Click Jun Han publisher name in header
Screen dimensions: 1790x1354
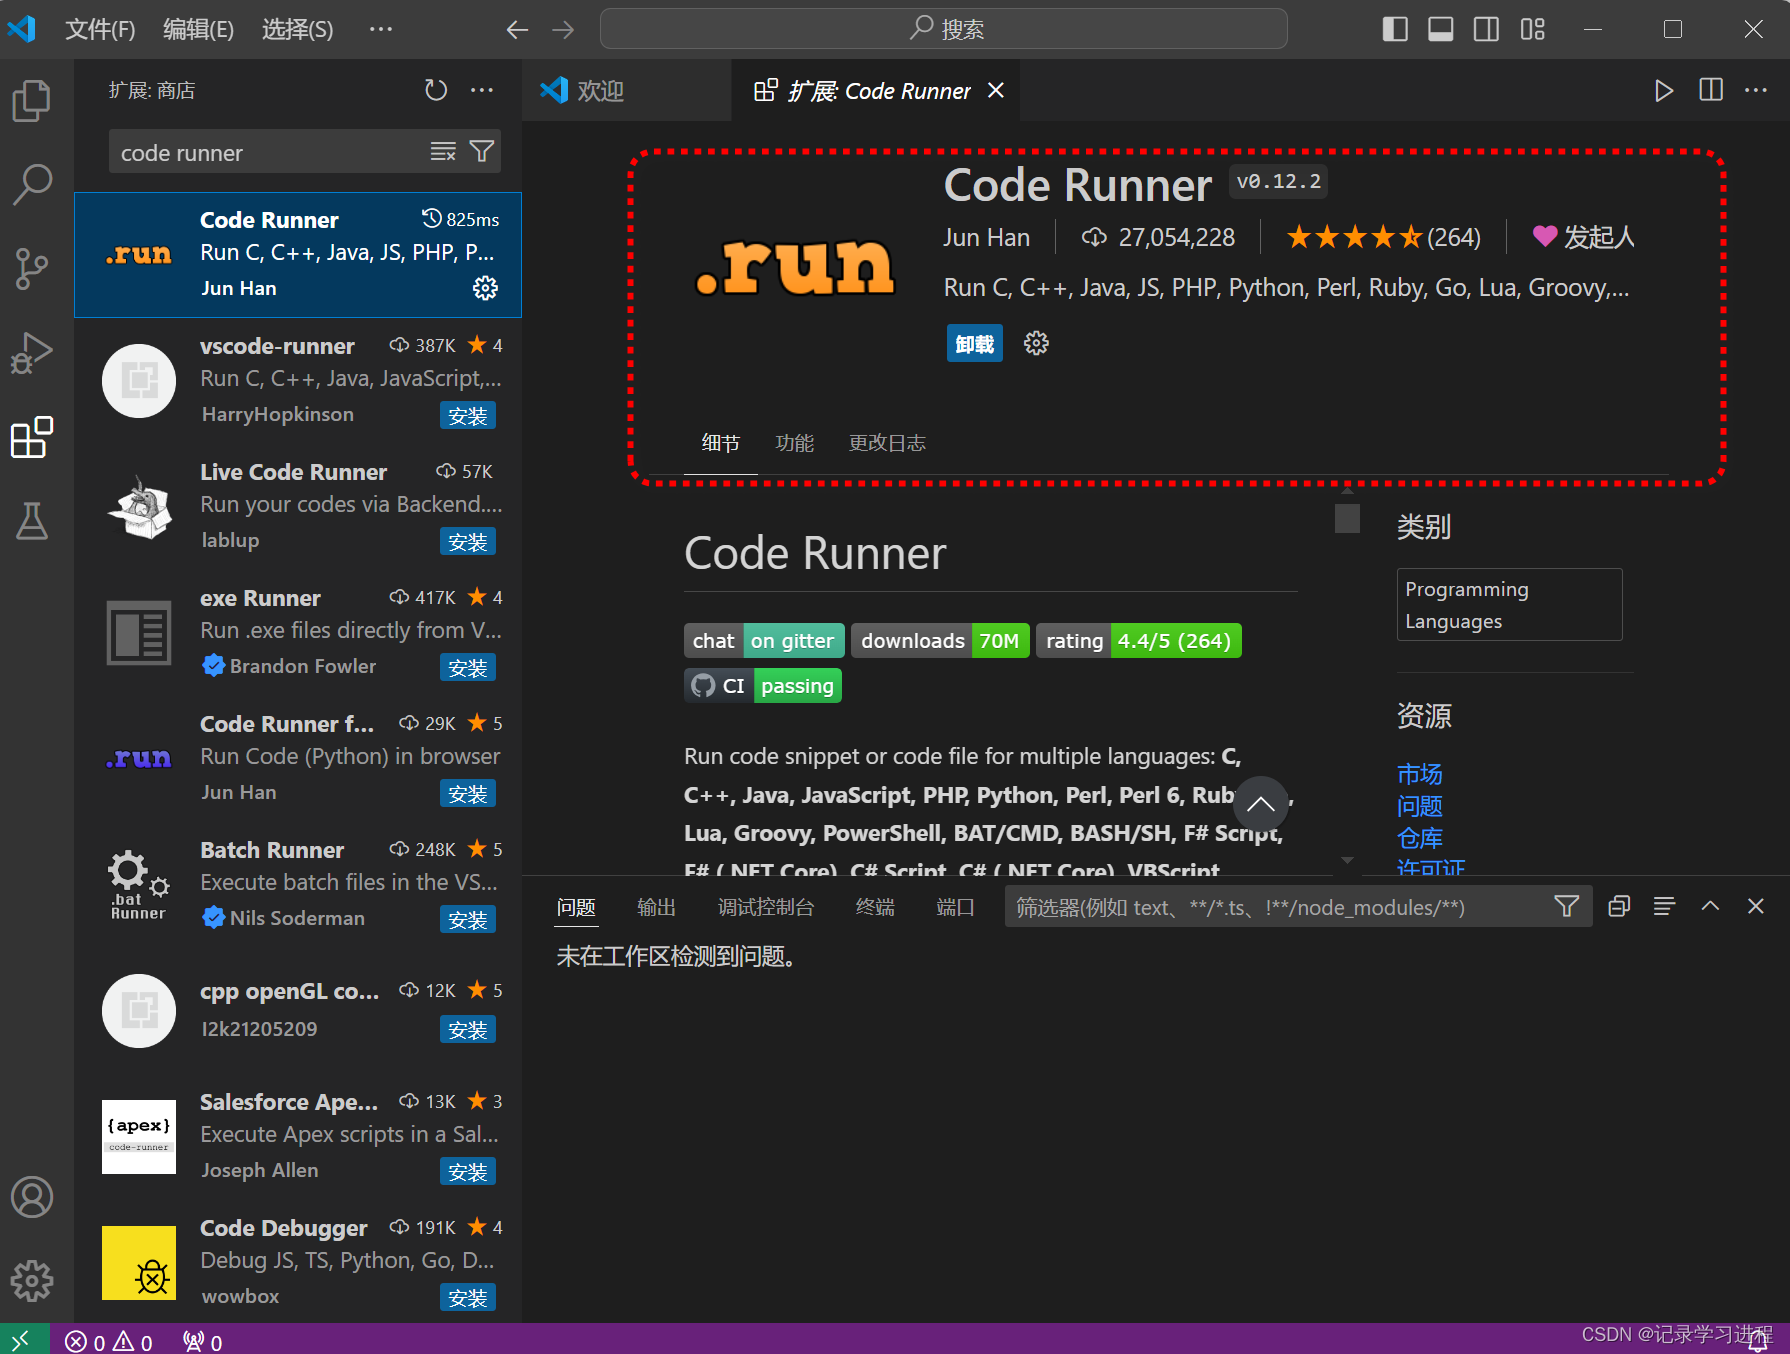pos(986,237)
